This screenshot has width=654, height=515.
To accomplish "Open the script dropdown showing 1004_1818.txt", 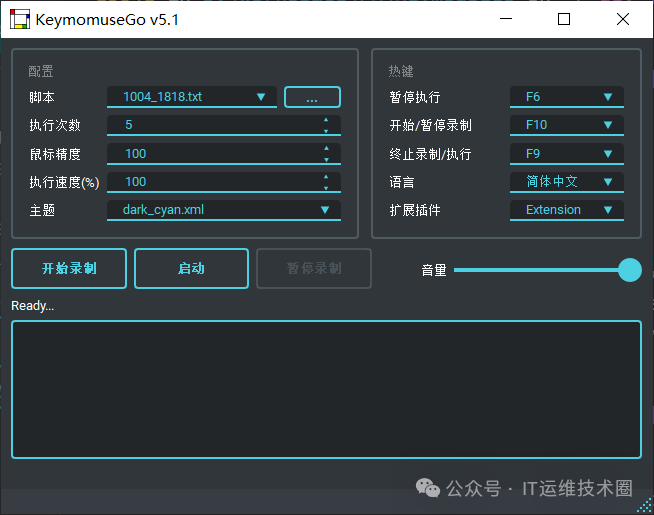I will pos(192,97).
